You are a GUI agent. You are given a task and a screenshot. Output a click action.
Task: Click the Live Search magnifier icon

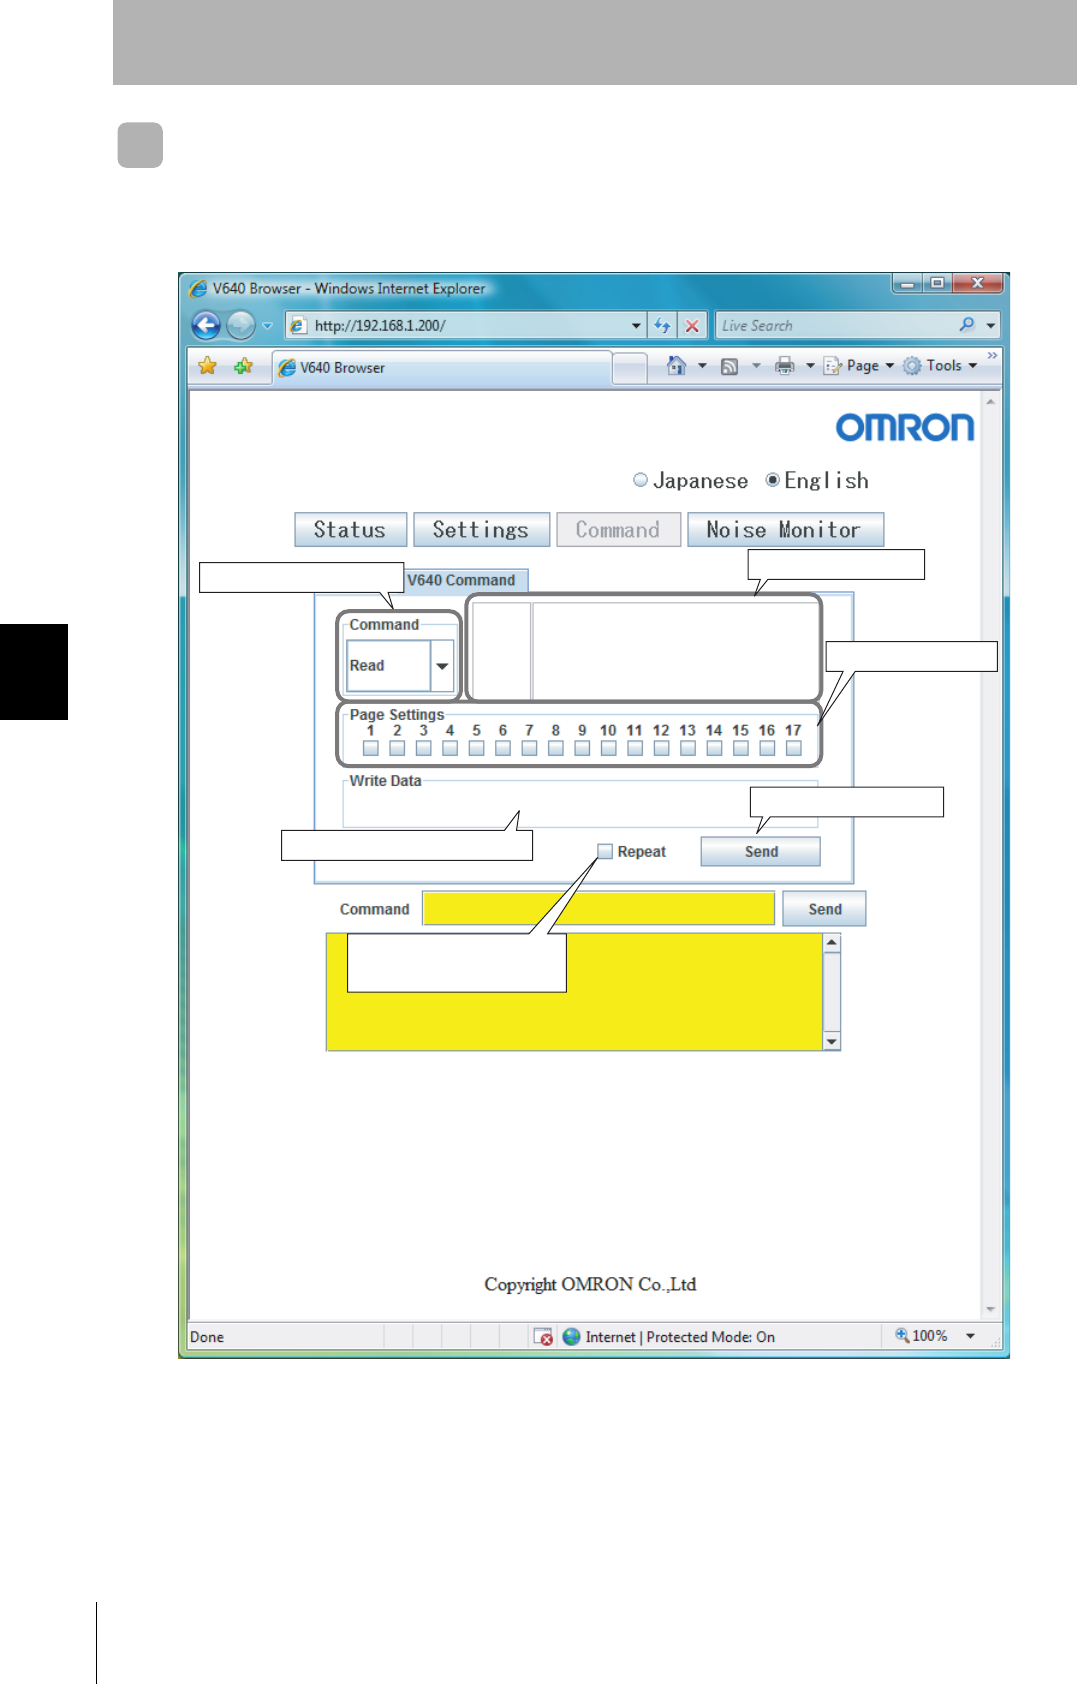point(966,325)
